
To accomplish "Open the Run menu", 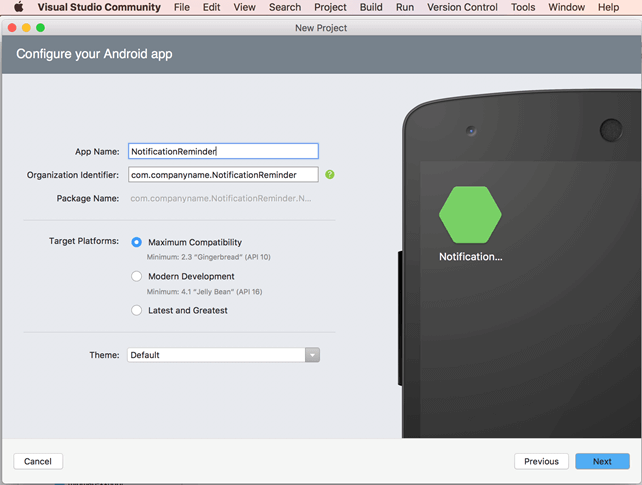I will tap(405, 7).
